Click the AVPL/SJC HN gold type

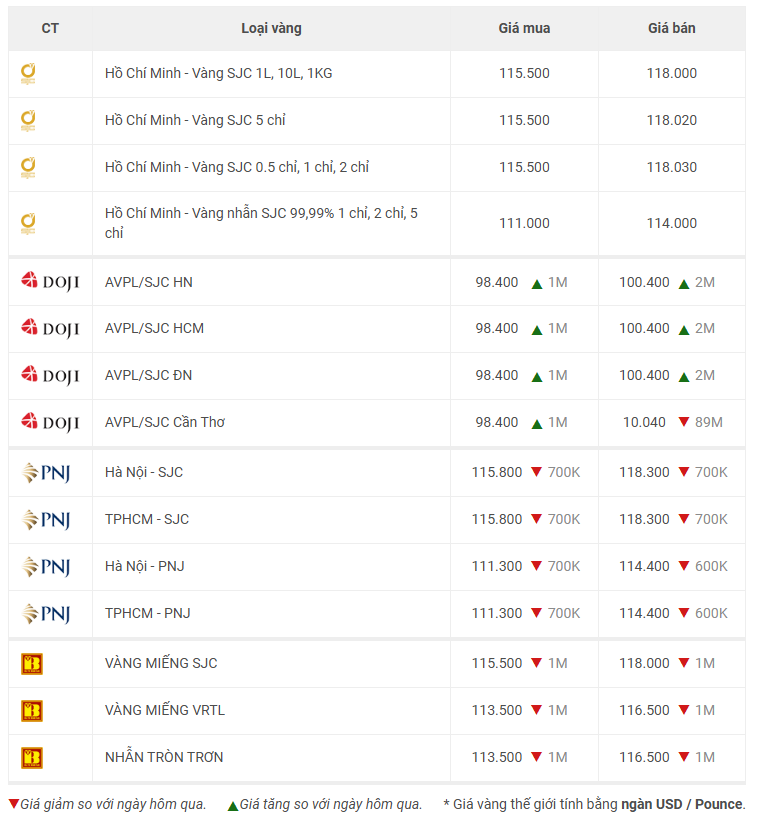[149, 283]
